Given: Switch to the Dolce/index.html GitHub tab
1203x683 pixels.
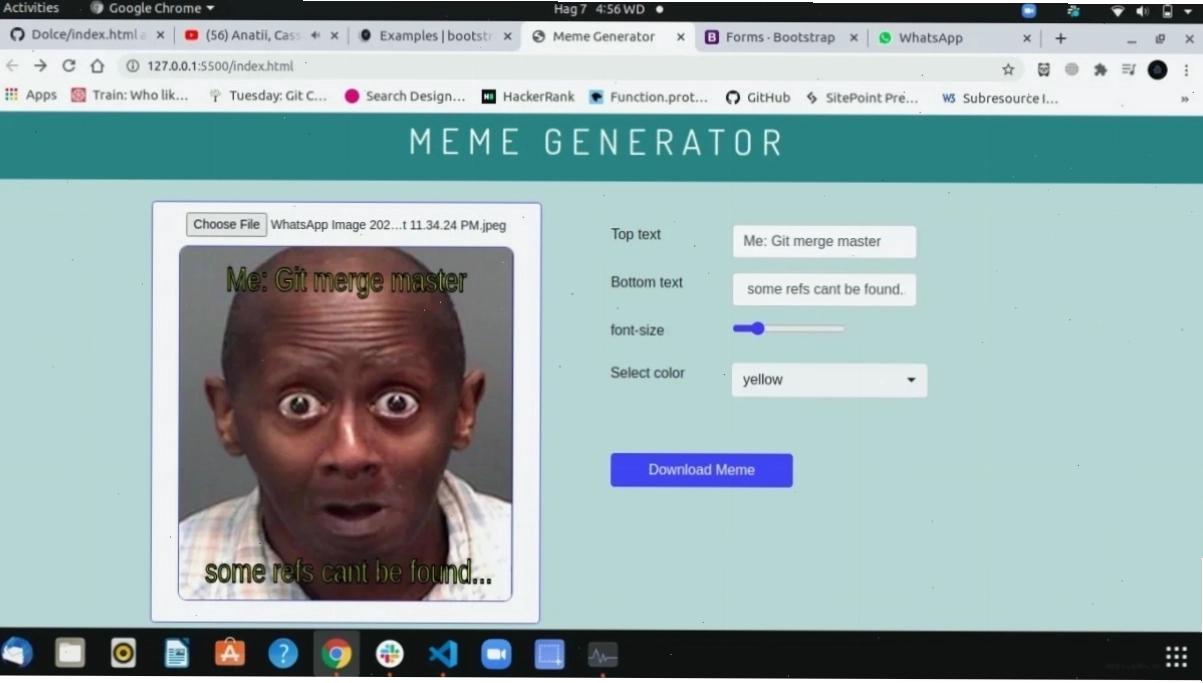Looking at the screenshot, I should [78, 36].
